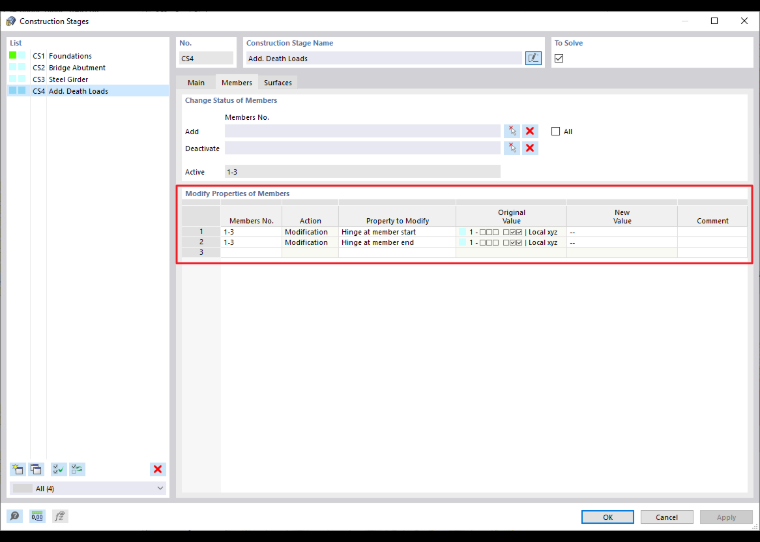Viewport: 760px width, 542px height.
Task: Click the row 1 Modification action cell
Action: pyautogui.click(x=310, y=232)
